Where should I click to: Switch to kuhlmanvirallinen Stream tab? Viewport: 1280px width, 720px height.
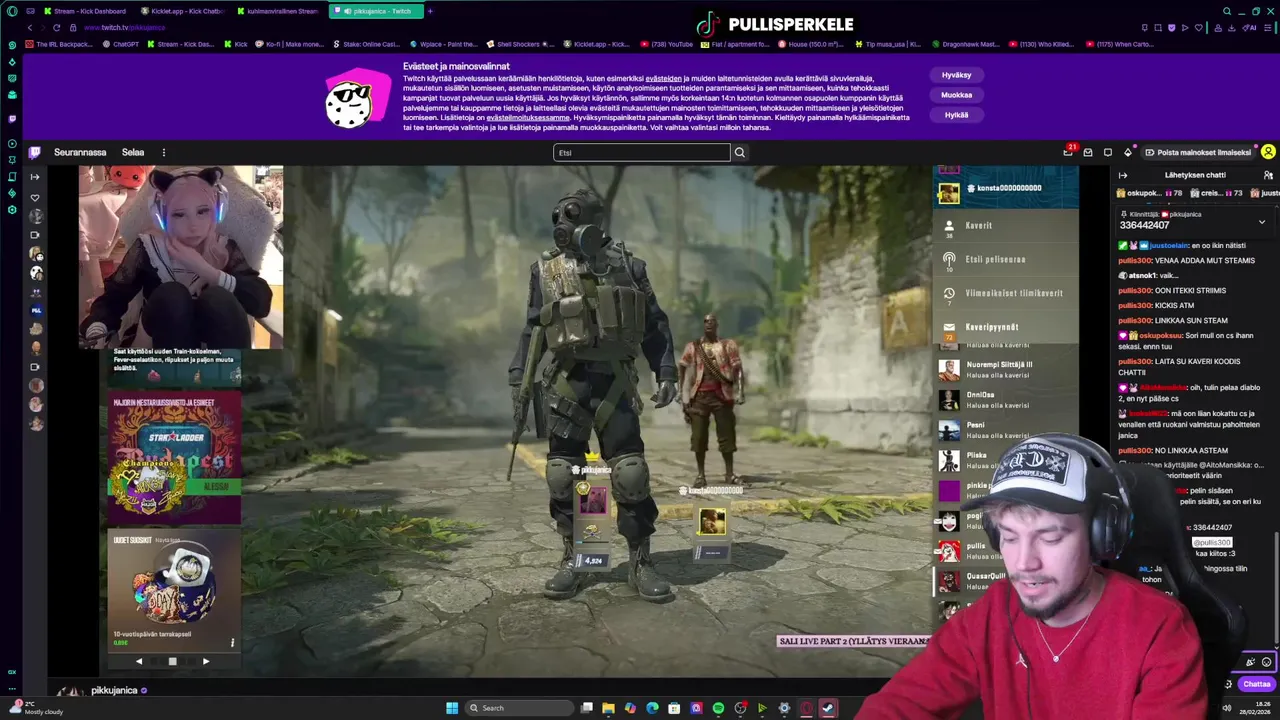click(x=279, y=11)
